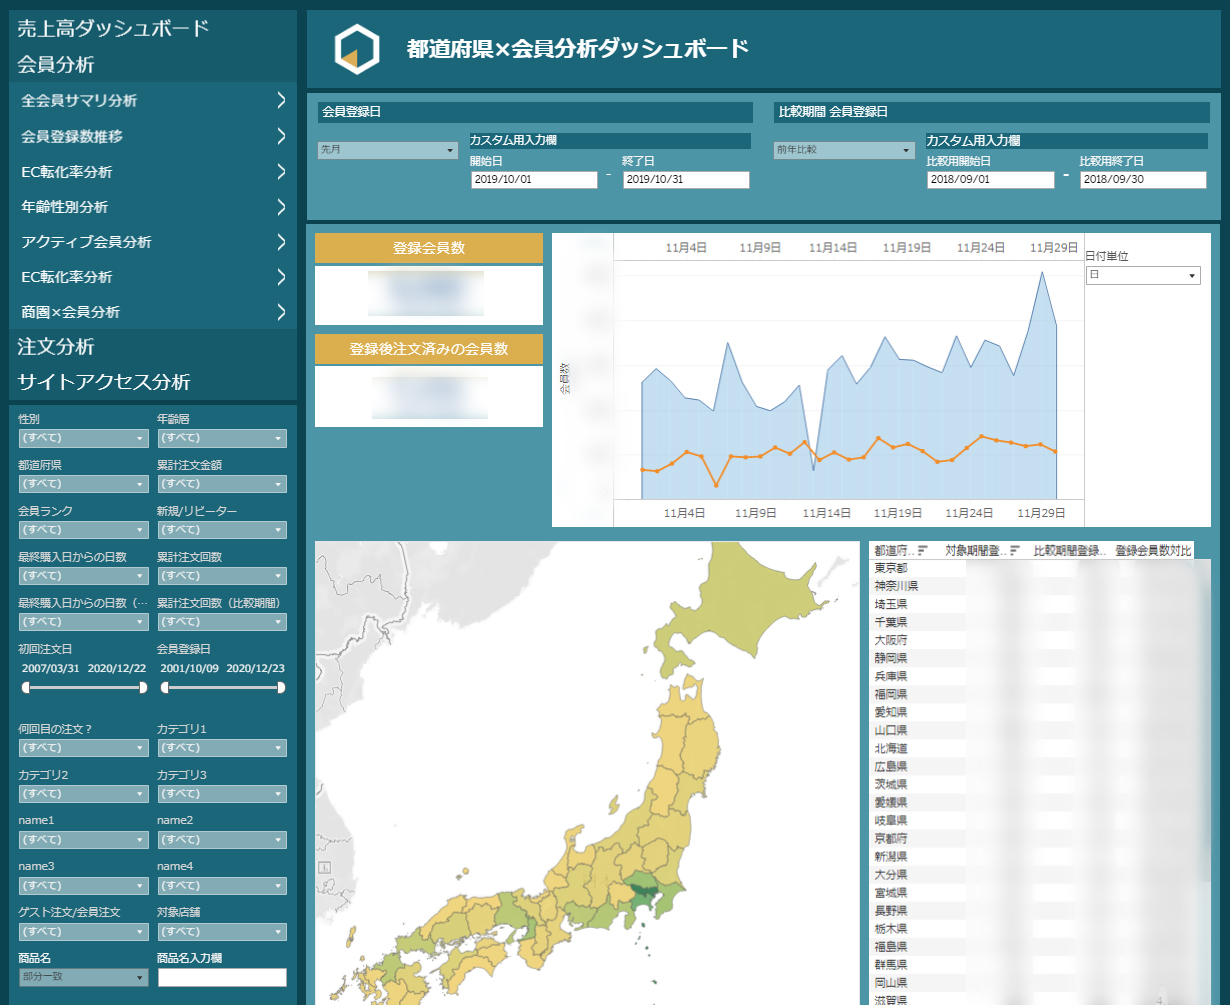Expand the 先月 period dropdown
Viewport: 1230px width, 1005px height.
click(x=387, y=150)
